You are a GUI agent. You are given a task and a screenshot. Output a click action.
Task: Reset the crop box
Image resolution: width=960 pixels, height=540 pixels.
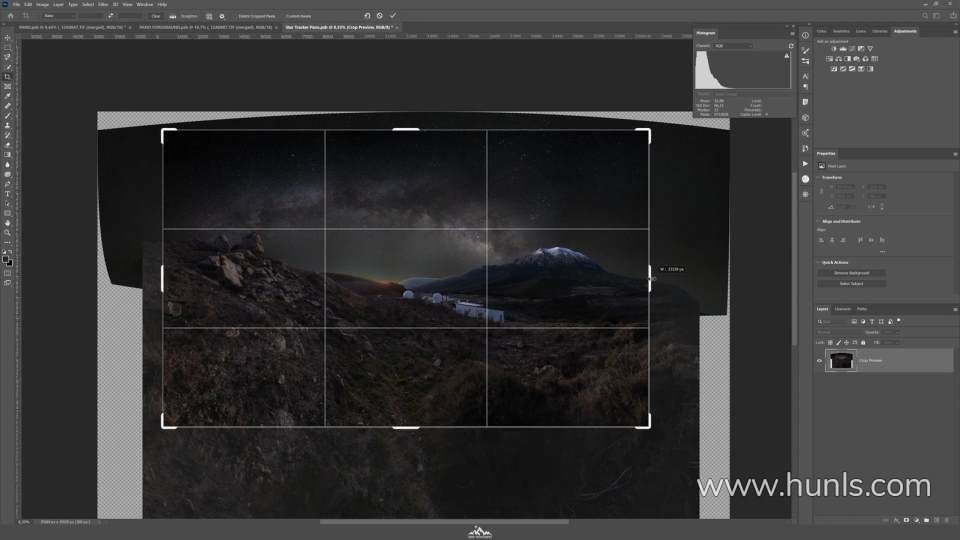click(367, 16)
